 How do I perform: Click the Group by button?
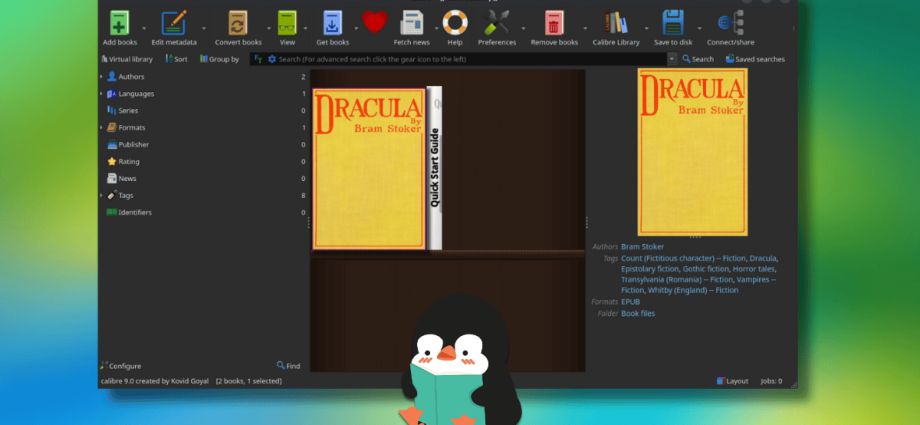point(219,59)
